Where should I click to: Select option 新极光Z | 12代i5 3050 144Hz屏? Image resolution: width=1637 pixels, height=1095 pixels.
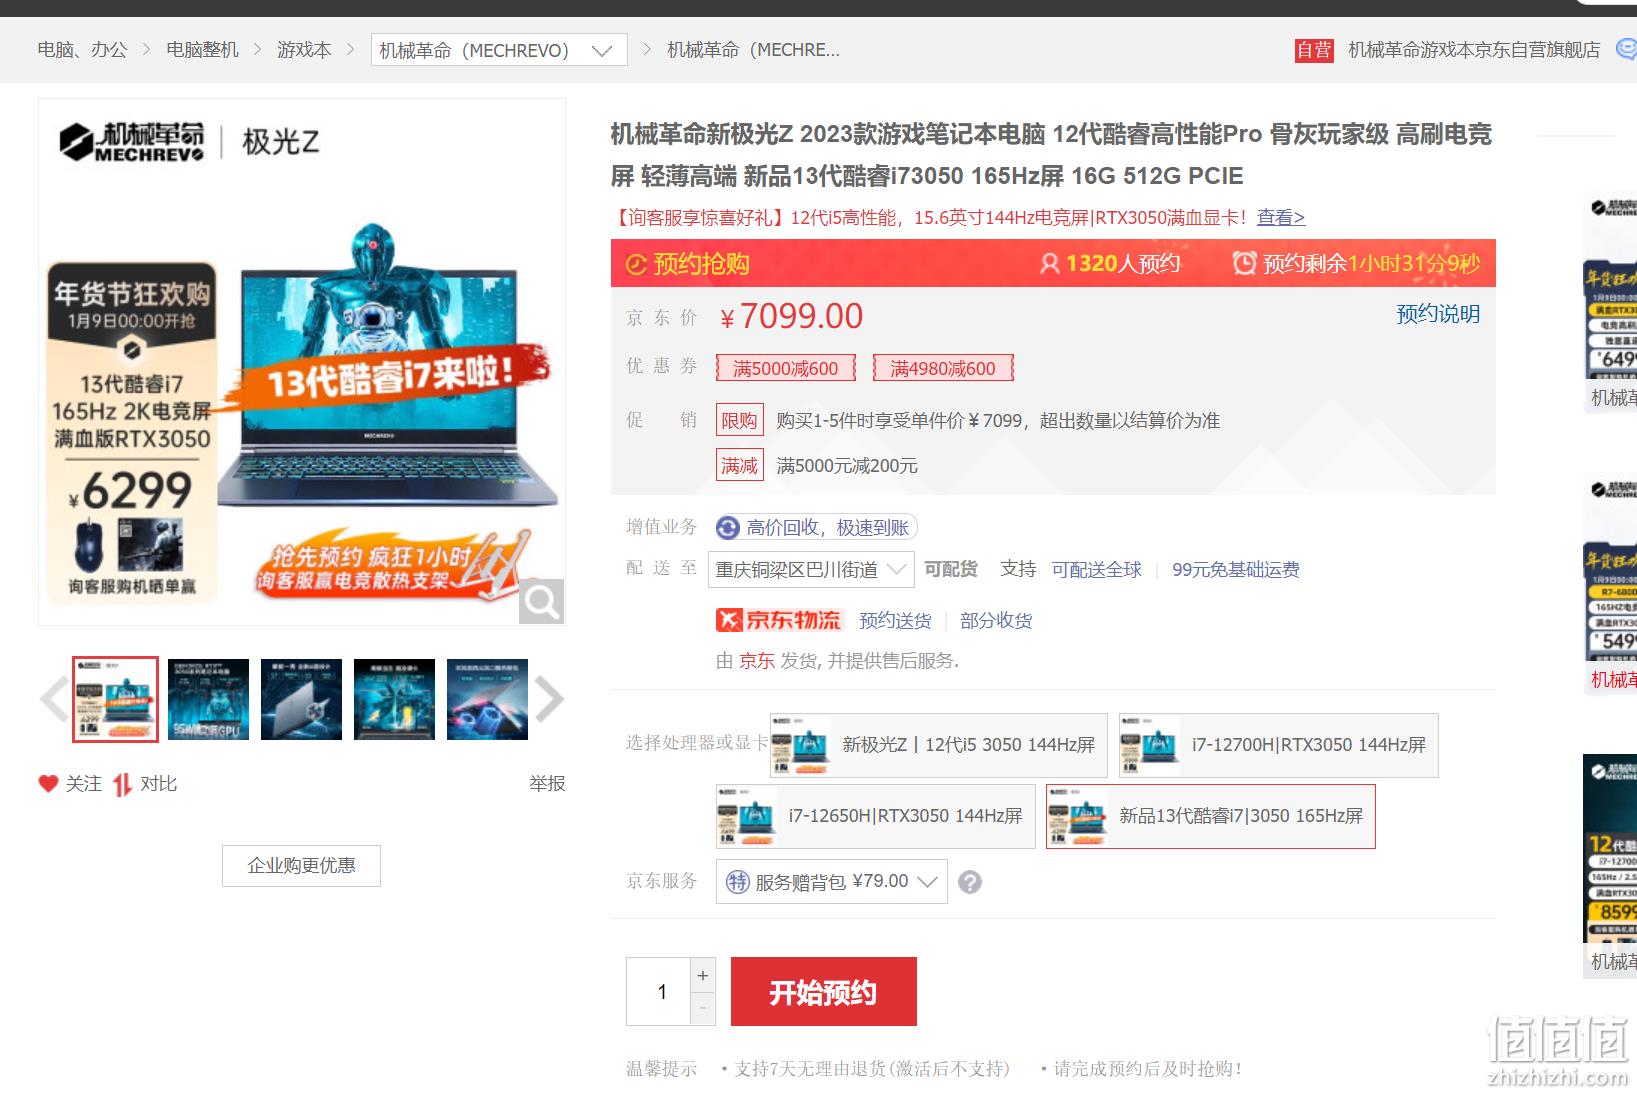(938, 745)
